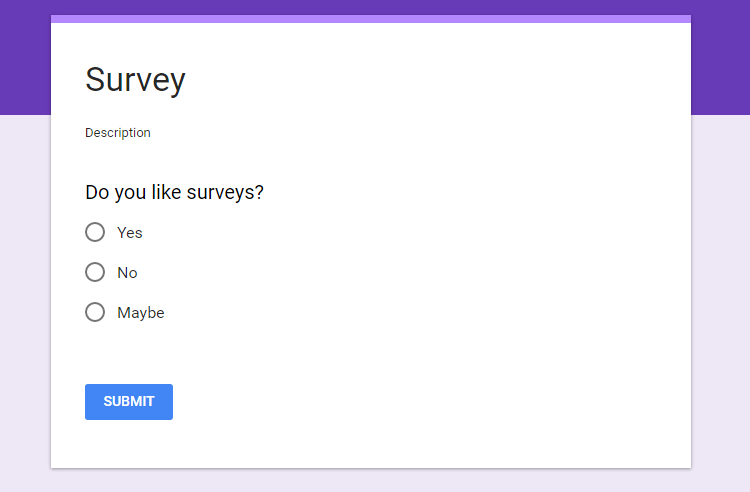Choose the "Yes" option label text
Screen dimensions: 750x492
click(130, 232)
